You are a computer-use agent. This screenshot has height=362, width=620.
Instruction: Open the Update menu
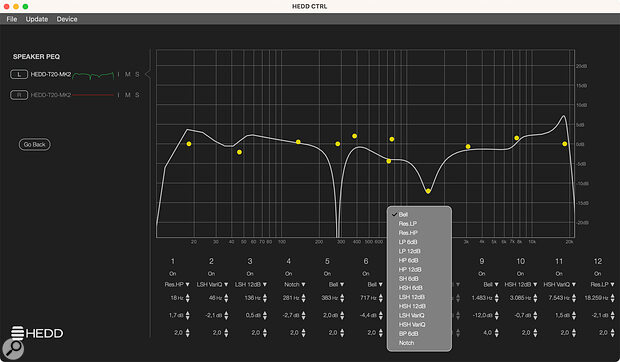37,19
